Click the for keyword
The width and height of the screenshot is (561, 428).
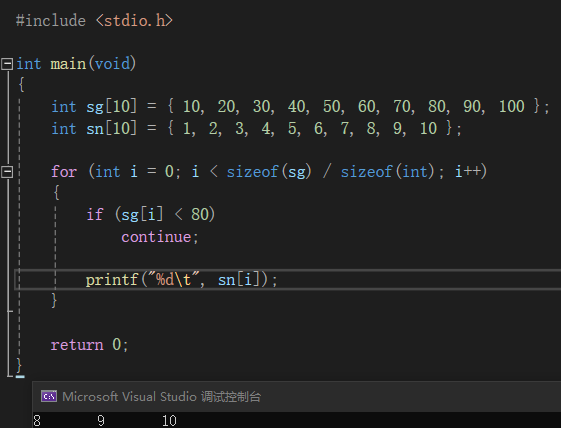pyautogui.click(x=64, y=171)
